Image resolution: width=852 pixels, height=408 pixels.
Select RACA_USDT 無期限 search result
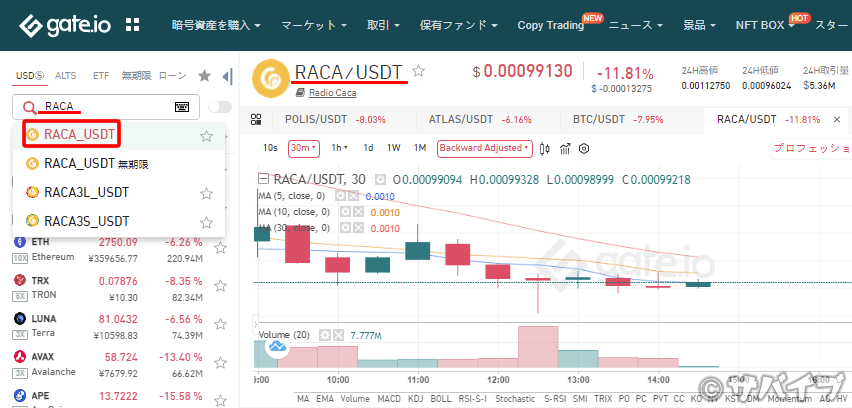tap(119, 164)
